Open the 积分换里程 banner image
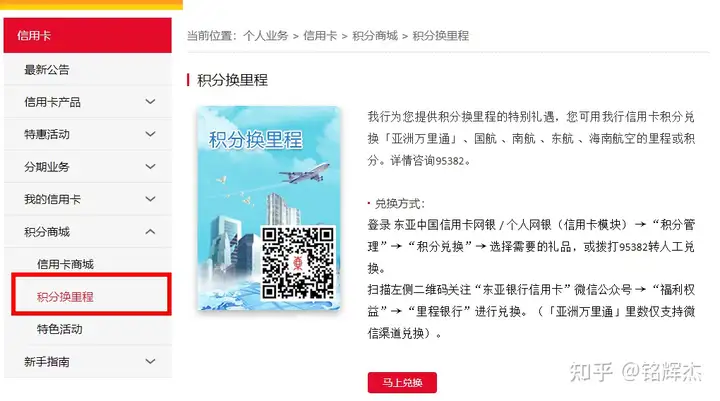The height and width of the screenshot is (401, 720). (269, 208)
